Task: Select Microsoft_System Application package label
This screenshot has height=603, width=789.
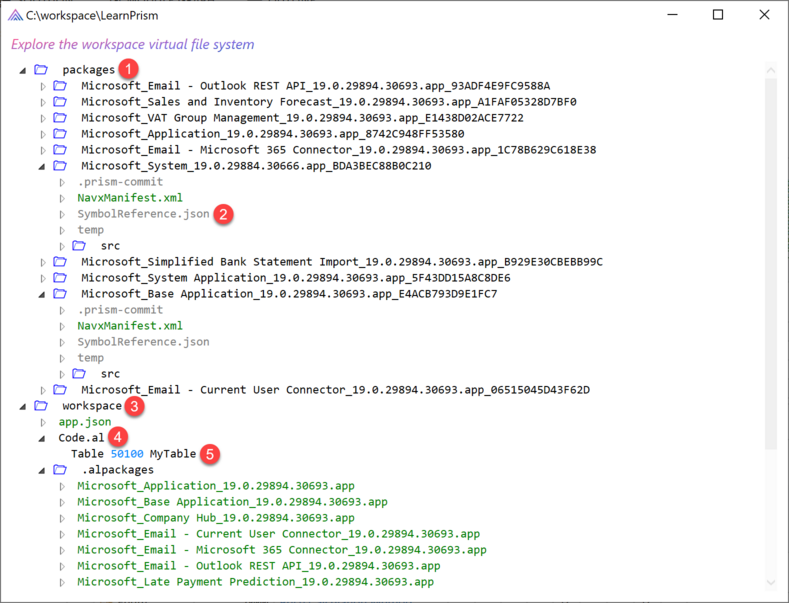Action: (x=296, y=278)
